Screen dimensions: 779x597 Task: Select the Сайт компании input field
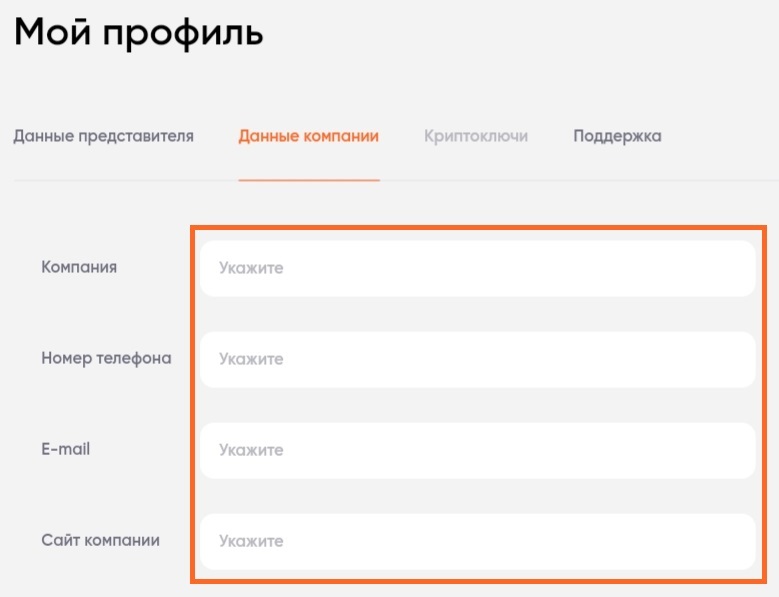tap(477, 541)
